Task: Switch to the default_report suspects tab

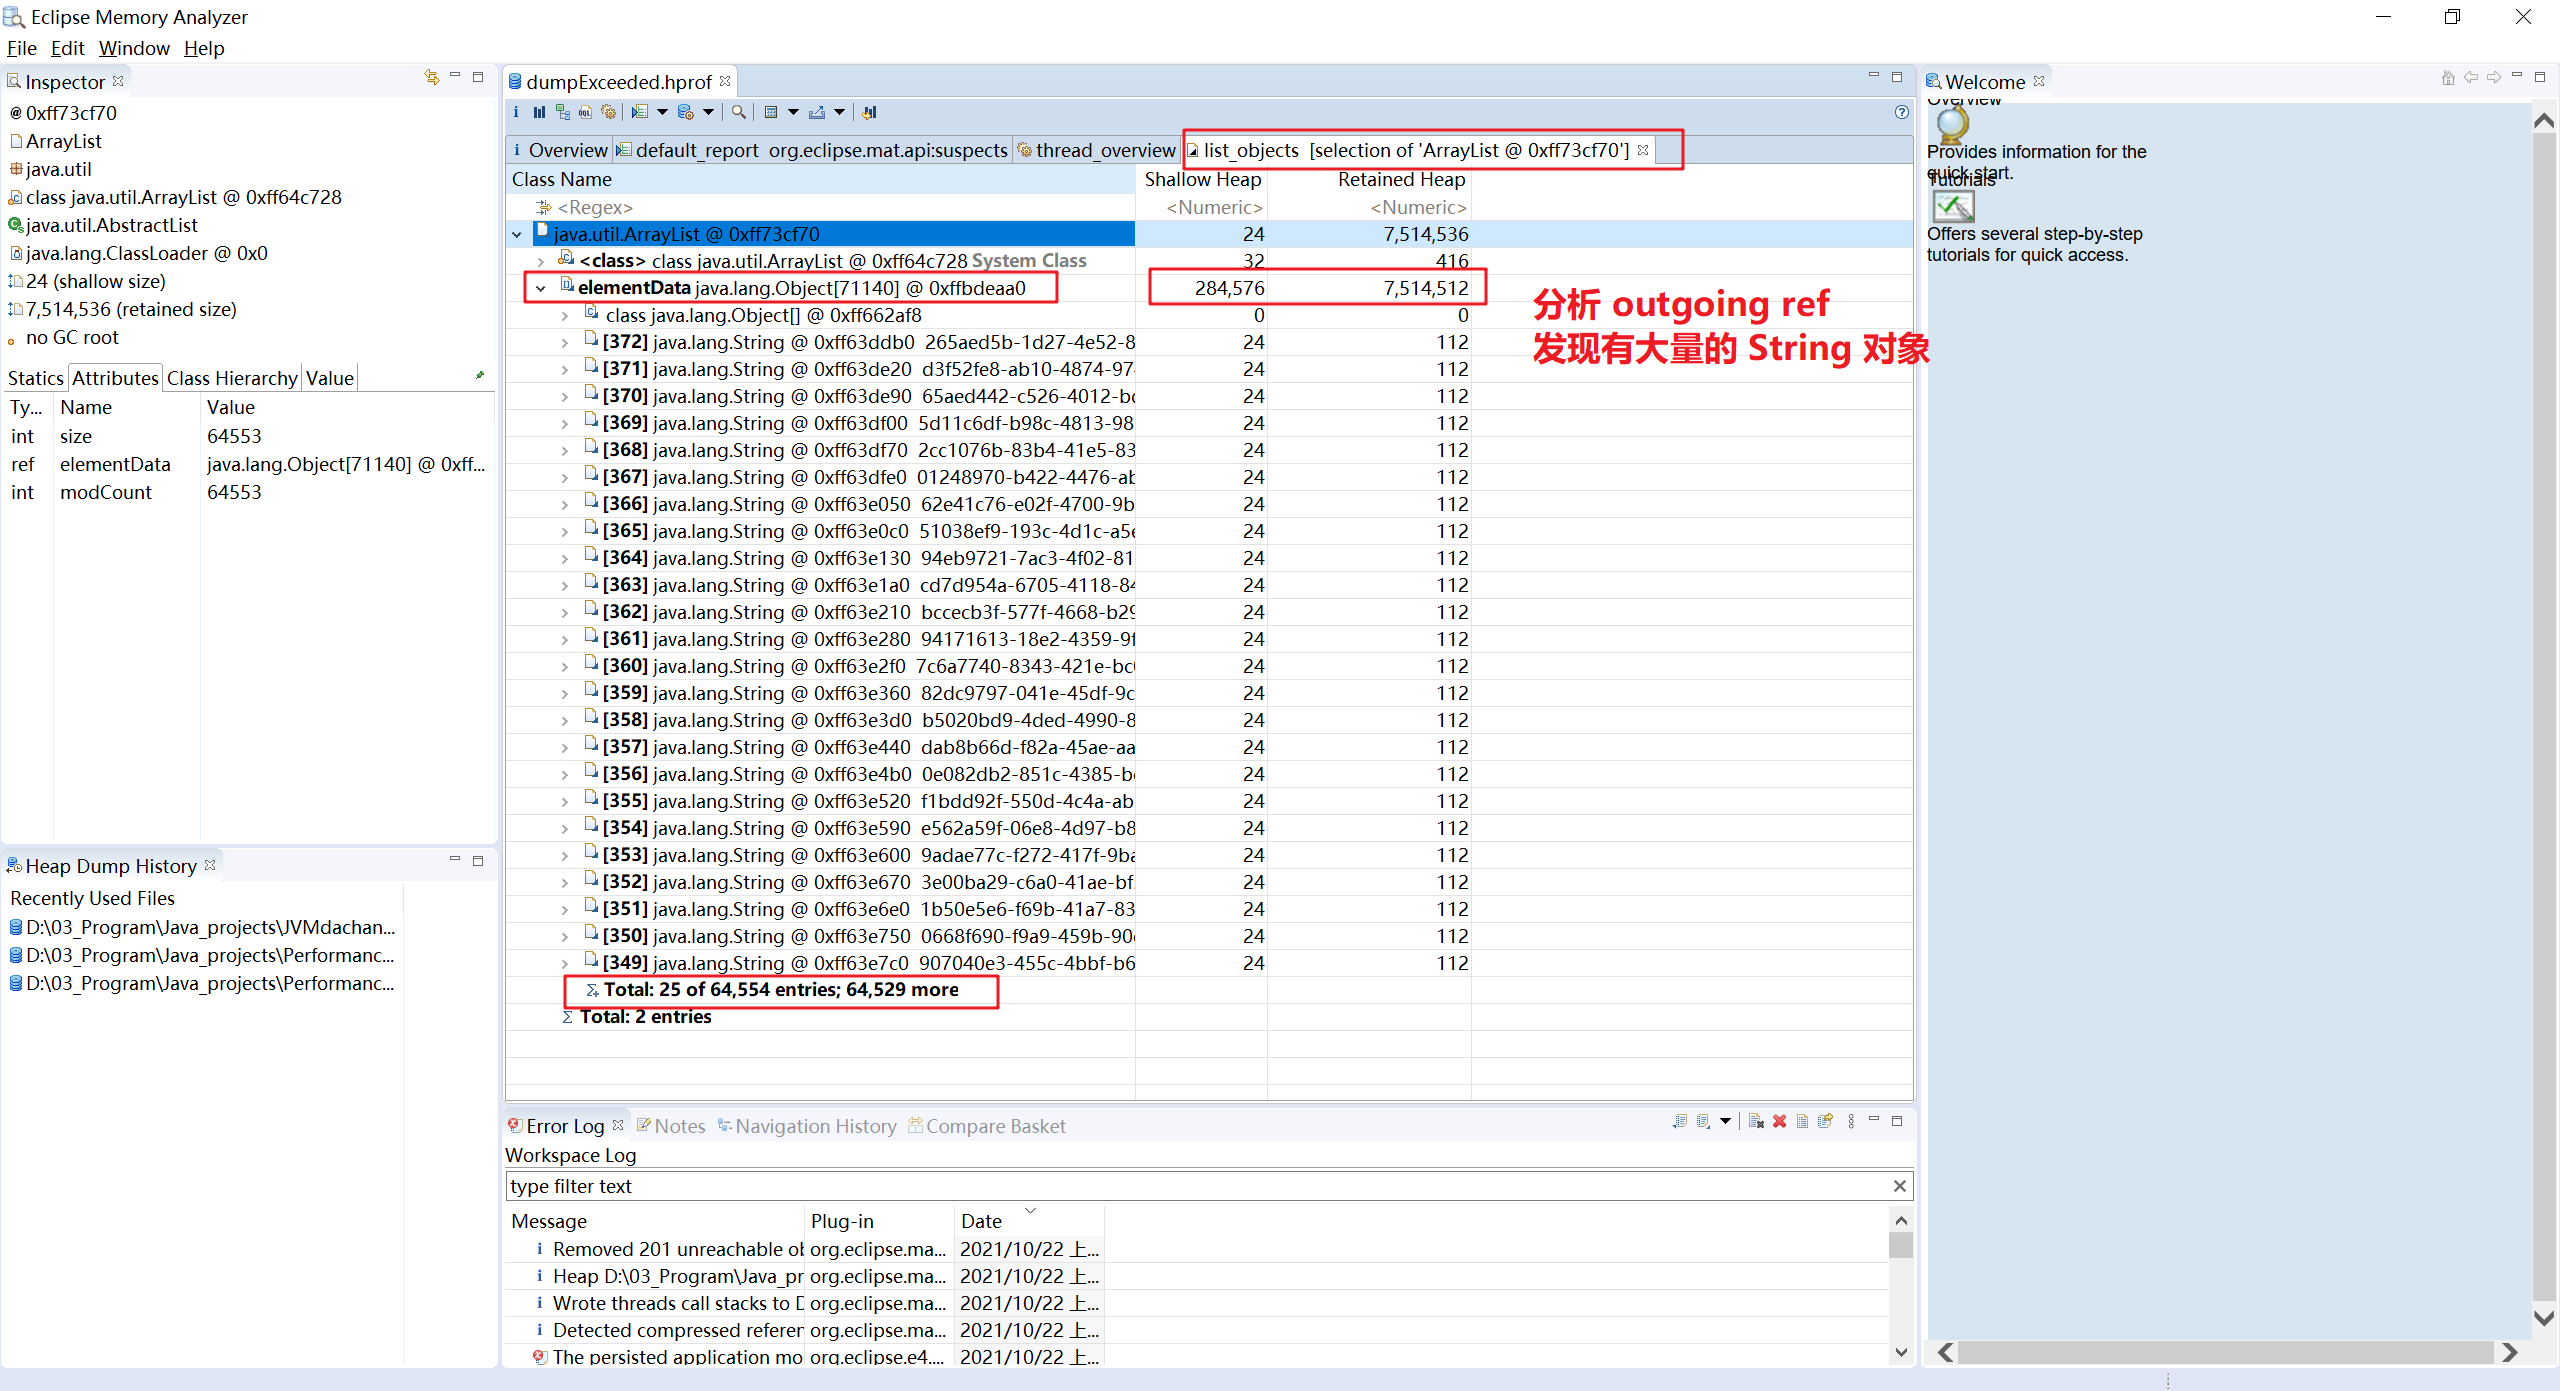Action: (812, 150)
